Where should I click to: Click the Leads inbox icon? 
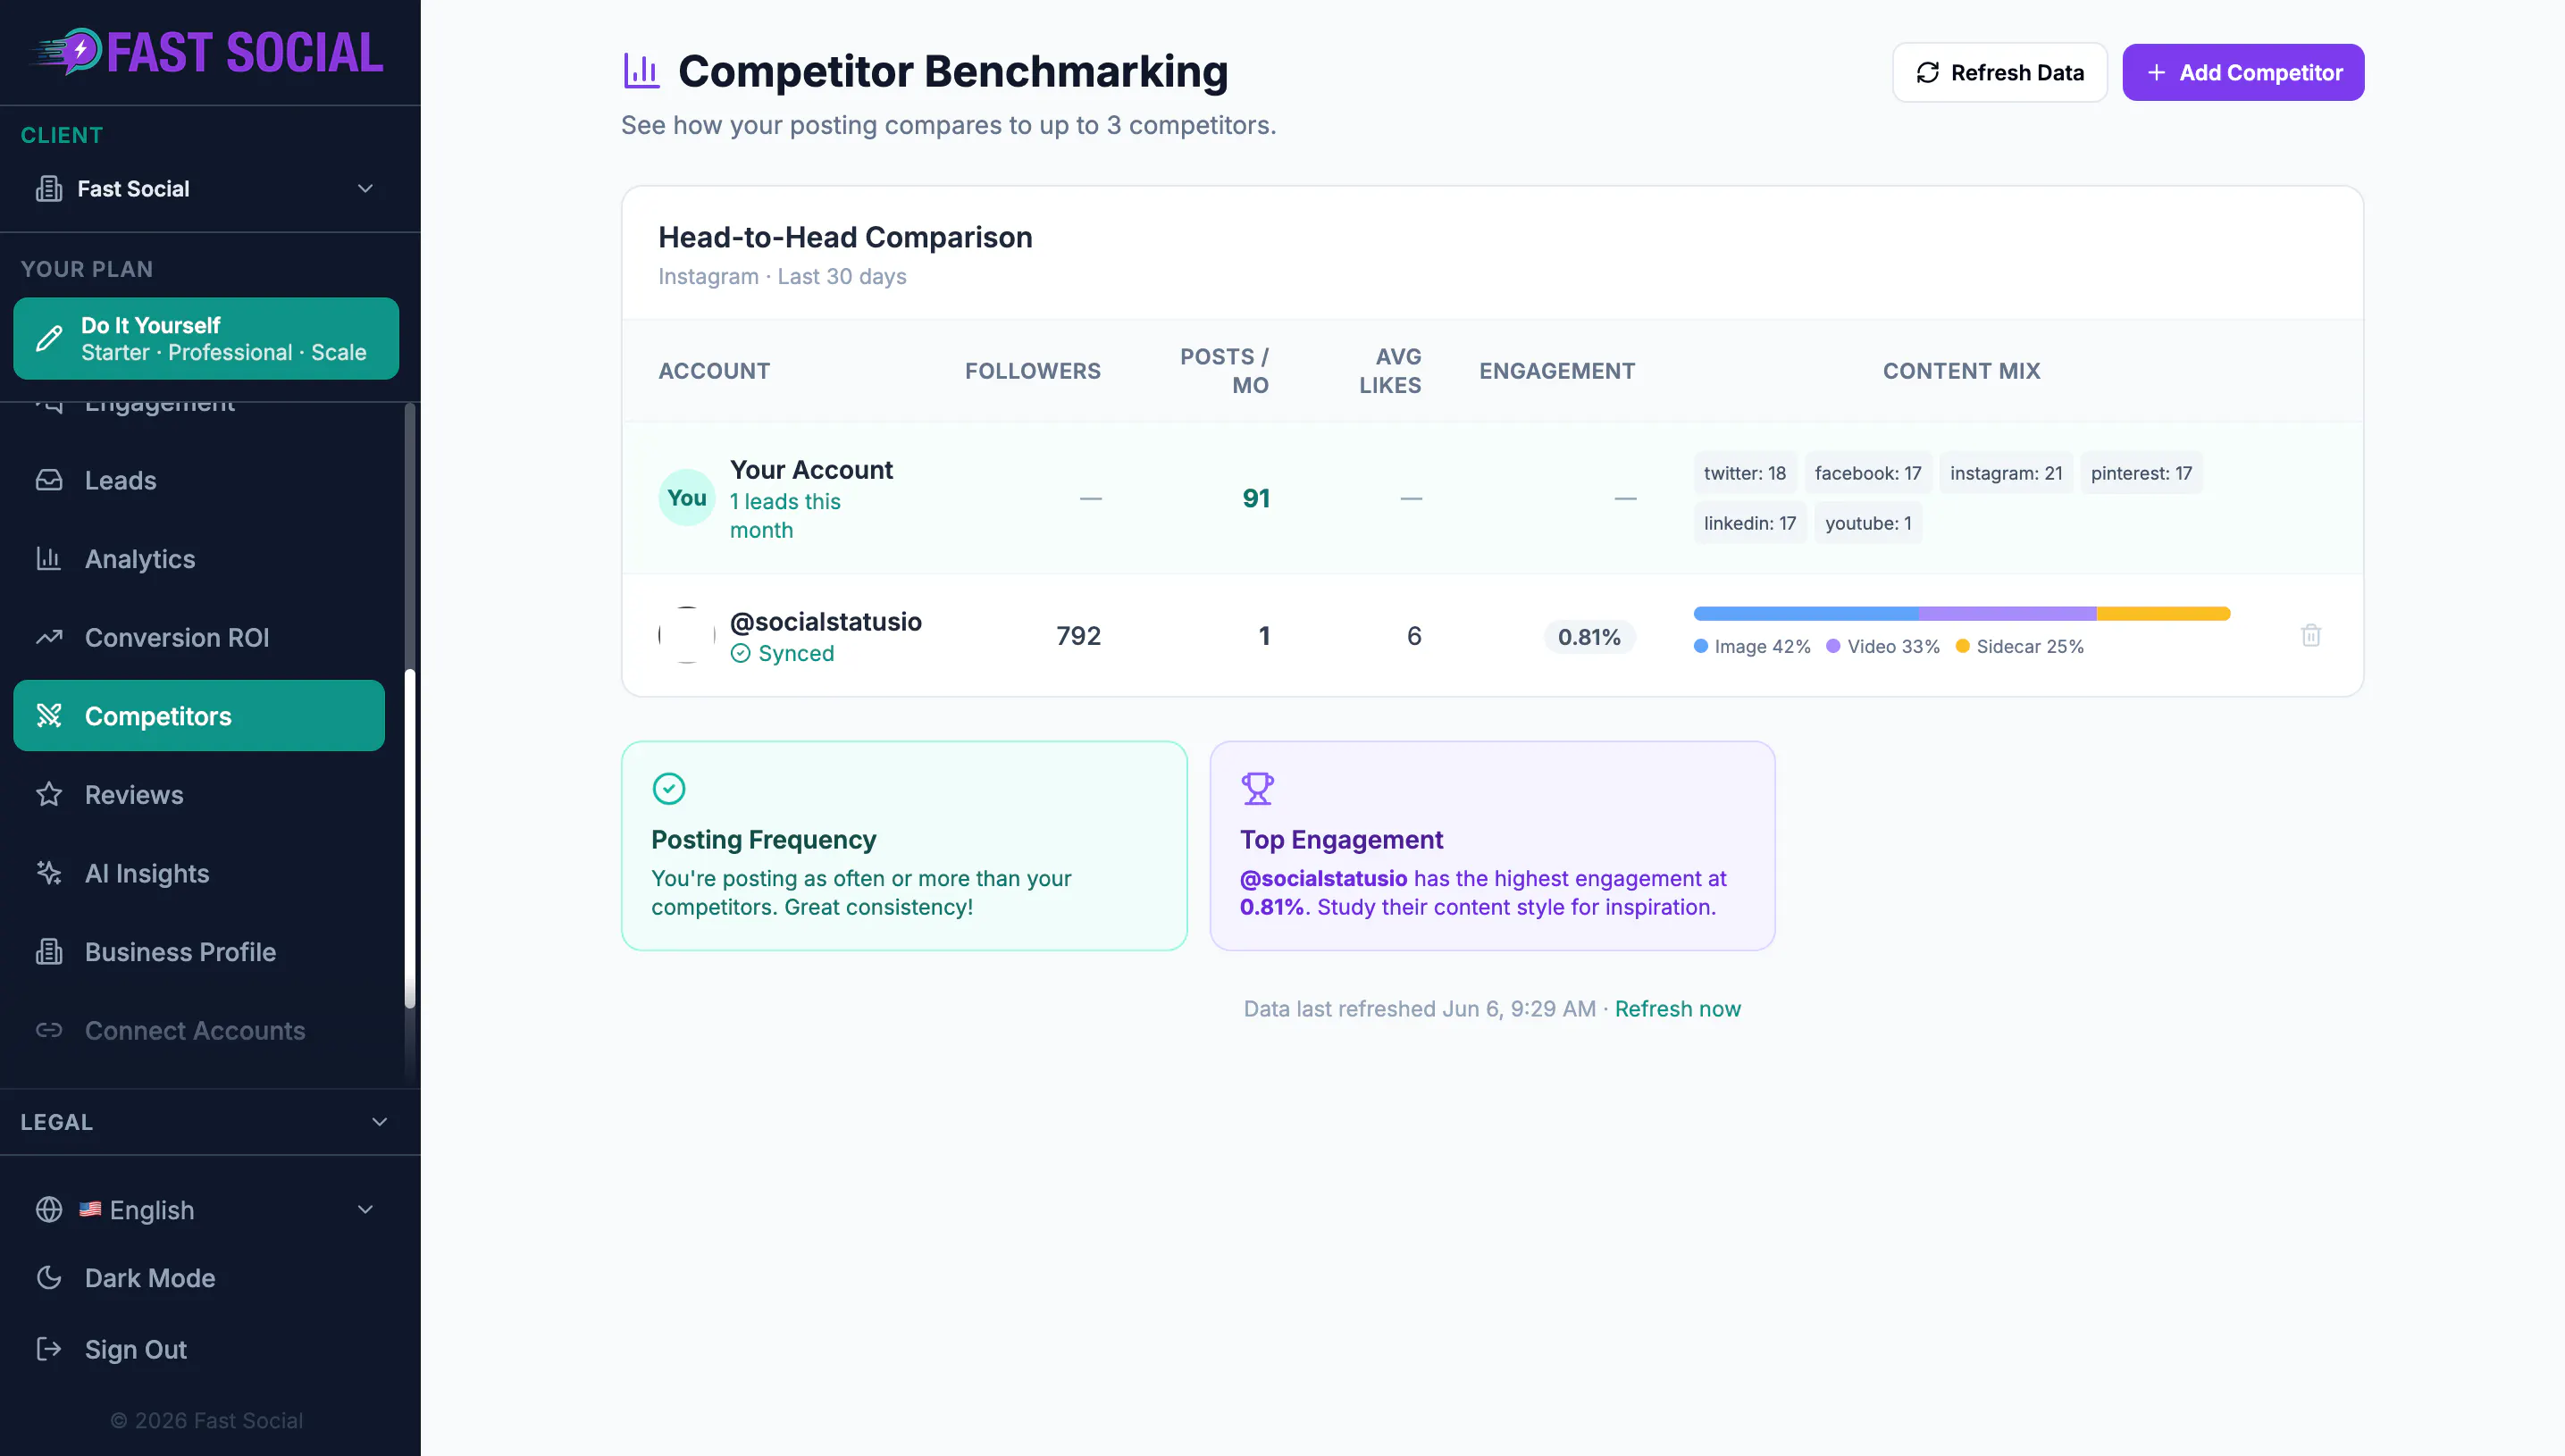(49, 480)
